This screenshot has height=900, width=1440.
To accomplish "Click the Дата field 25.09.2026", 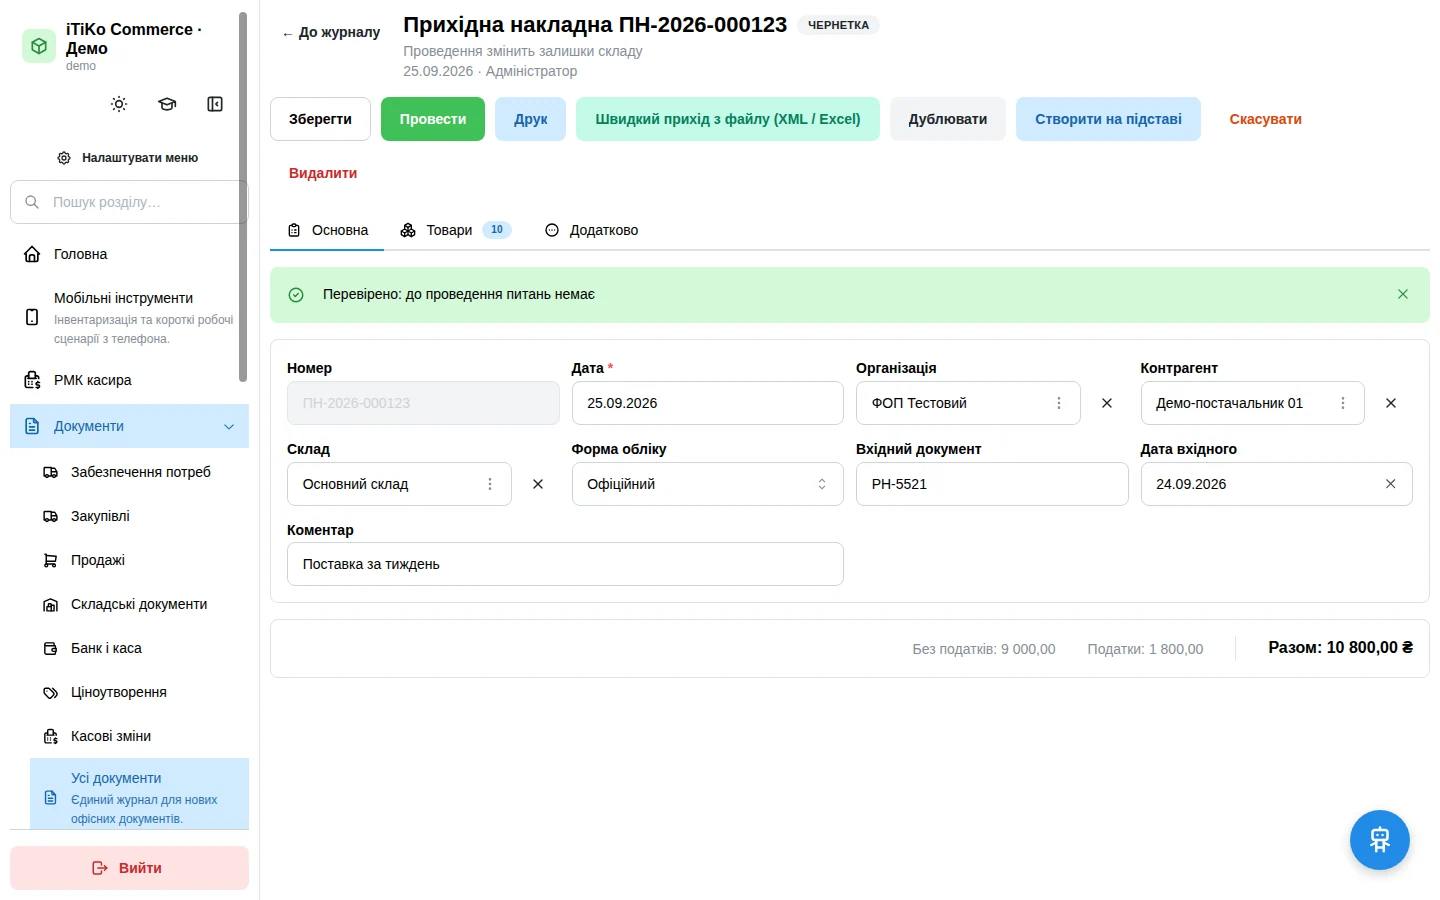I will 708,403.
